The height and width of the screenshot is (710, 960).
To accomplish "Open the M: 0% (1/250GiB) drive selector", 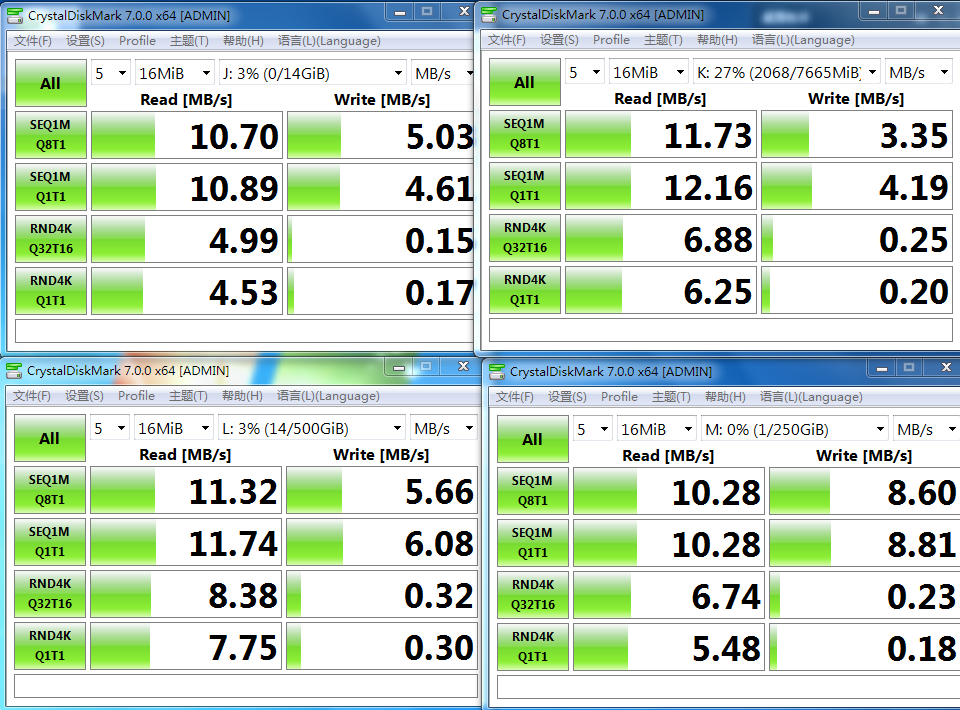I will point(795,430).
